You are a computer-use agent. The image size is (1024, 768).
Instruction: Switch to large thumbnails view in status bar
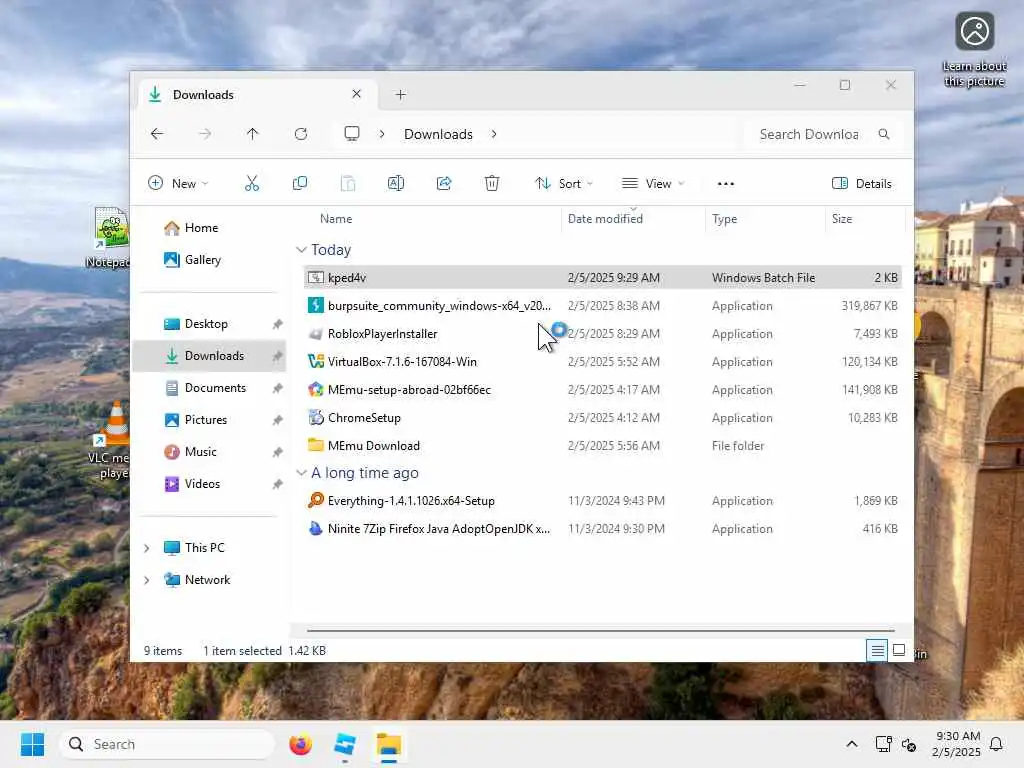coord(899,650)
